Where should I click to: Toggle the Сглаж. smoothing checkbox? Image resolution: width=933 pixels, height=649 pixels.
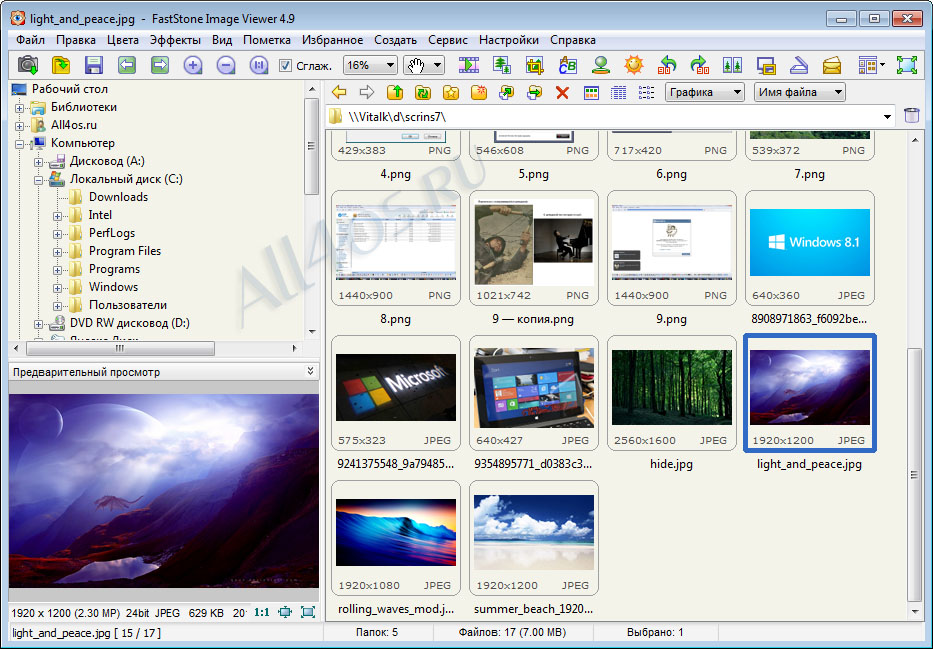(x=285, y=65)
